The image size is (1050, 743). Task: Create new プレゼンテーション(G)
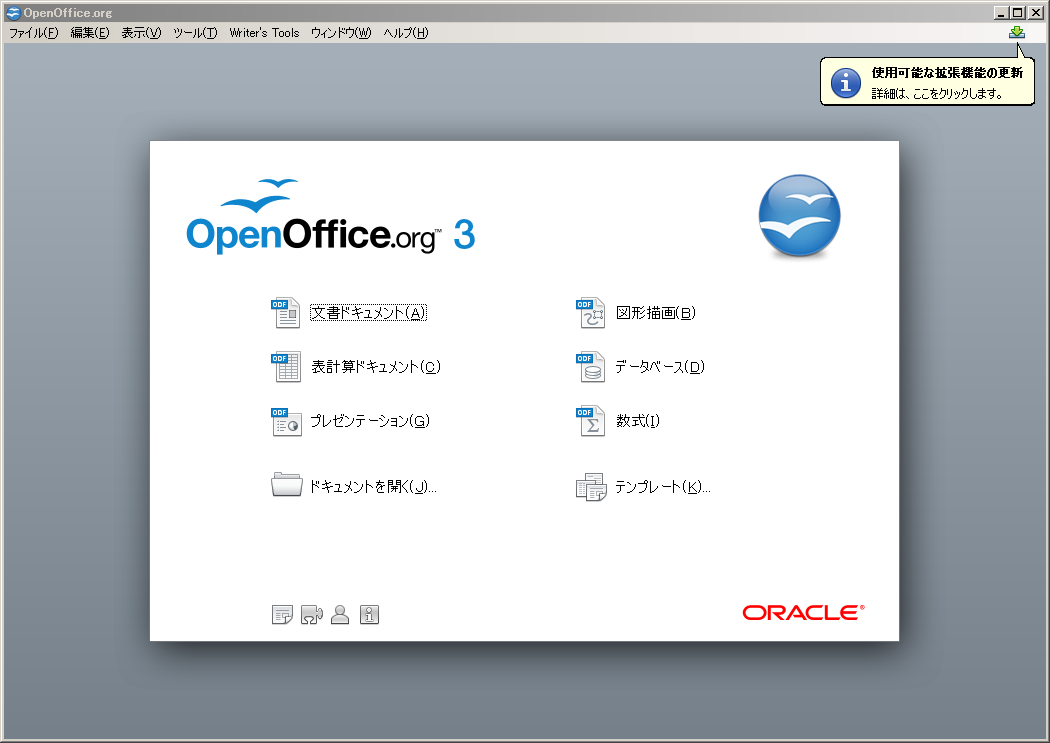370,421
